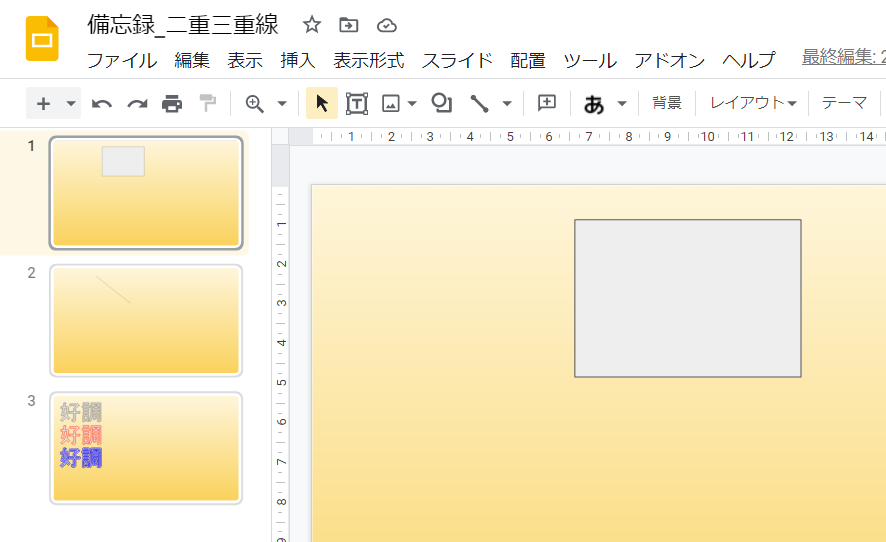The image size is (886, 542).
Task: Insert an image with image icon
Action: [x=391, y=104]
